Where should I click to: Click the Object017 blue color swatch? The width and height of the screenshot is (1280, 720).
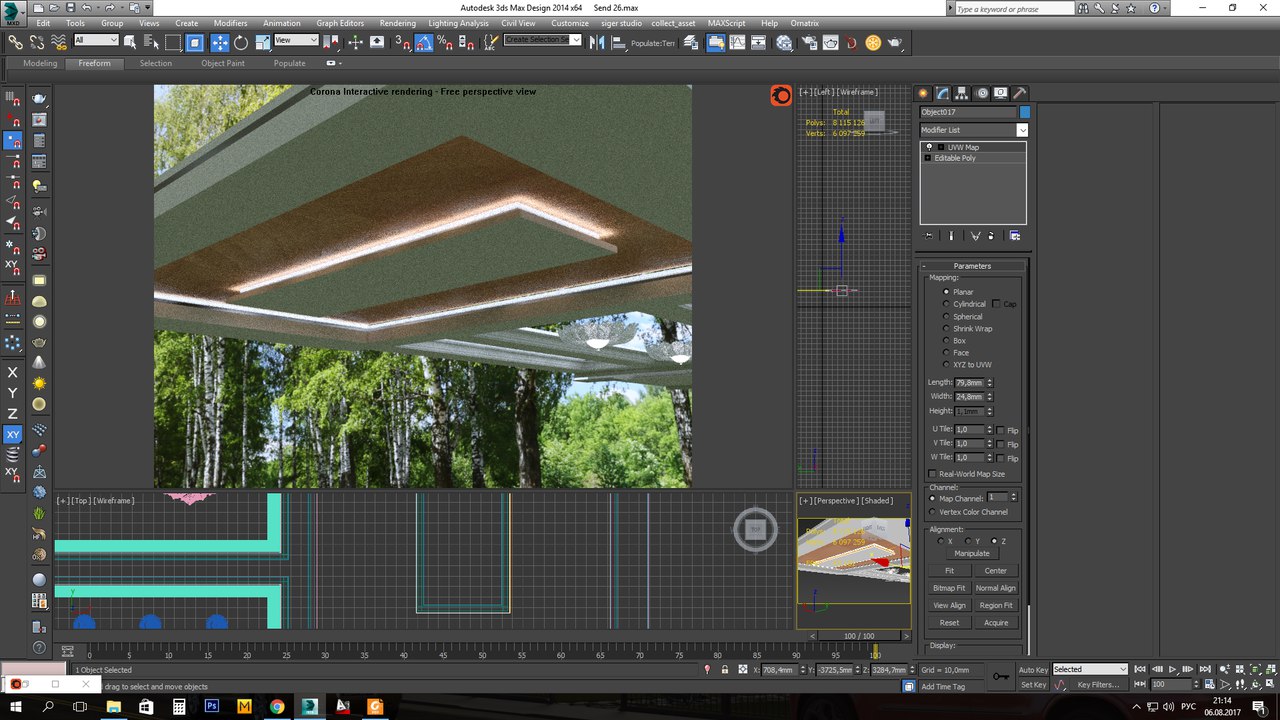pyautogui.click(x=1024, y=112)
